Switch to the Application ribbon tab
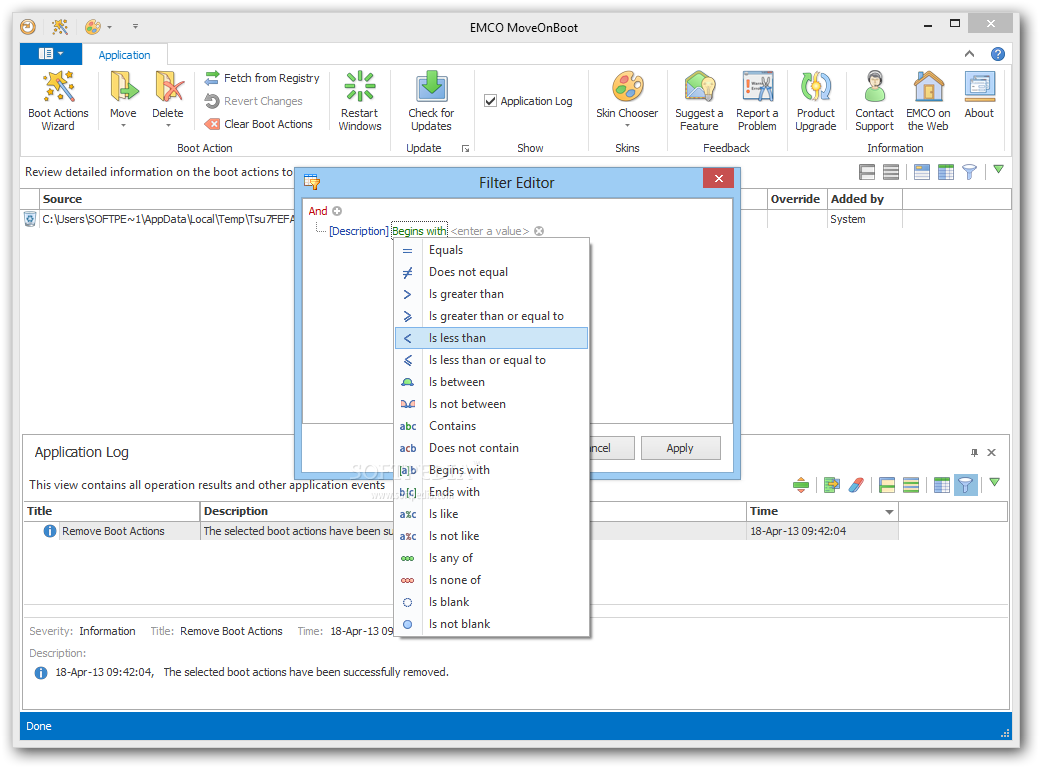Image resolution: width=1040 pixels, height=768 pixels. coord(124,55)
